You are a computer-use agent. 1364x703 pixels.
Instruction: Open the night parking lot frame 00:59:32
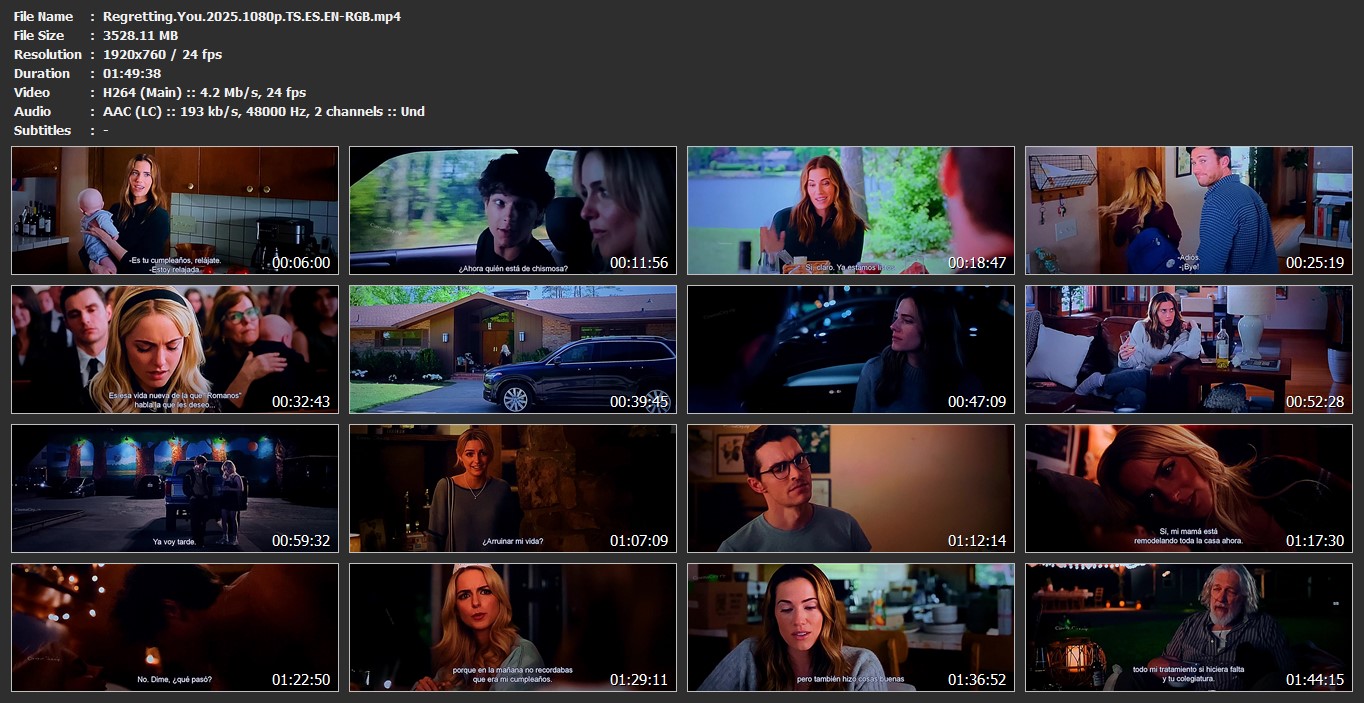point(175,489)
